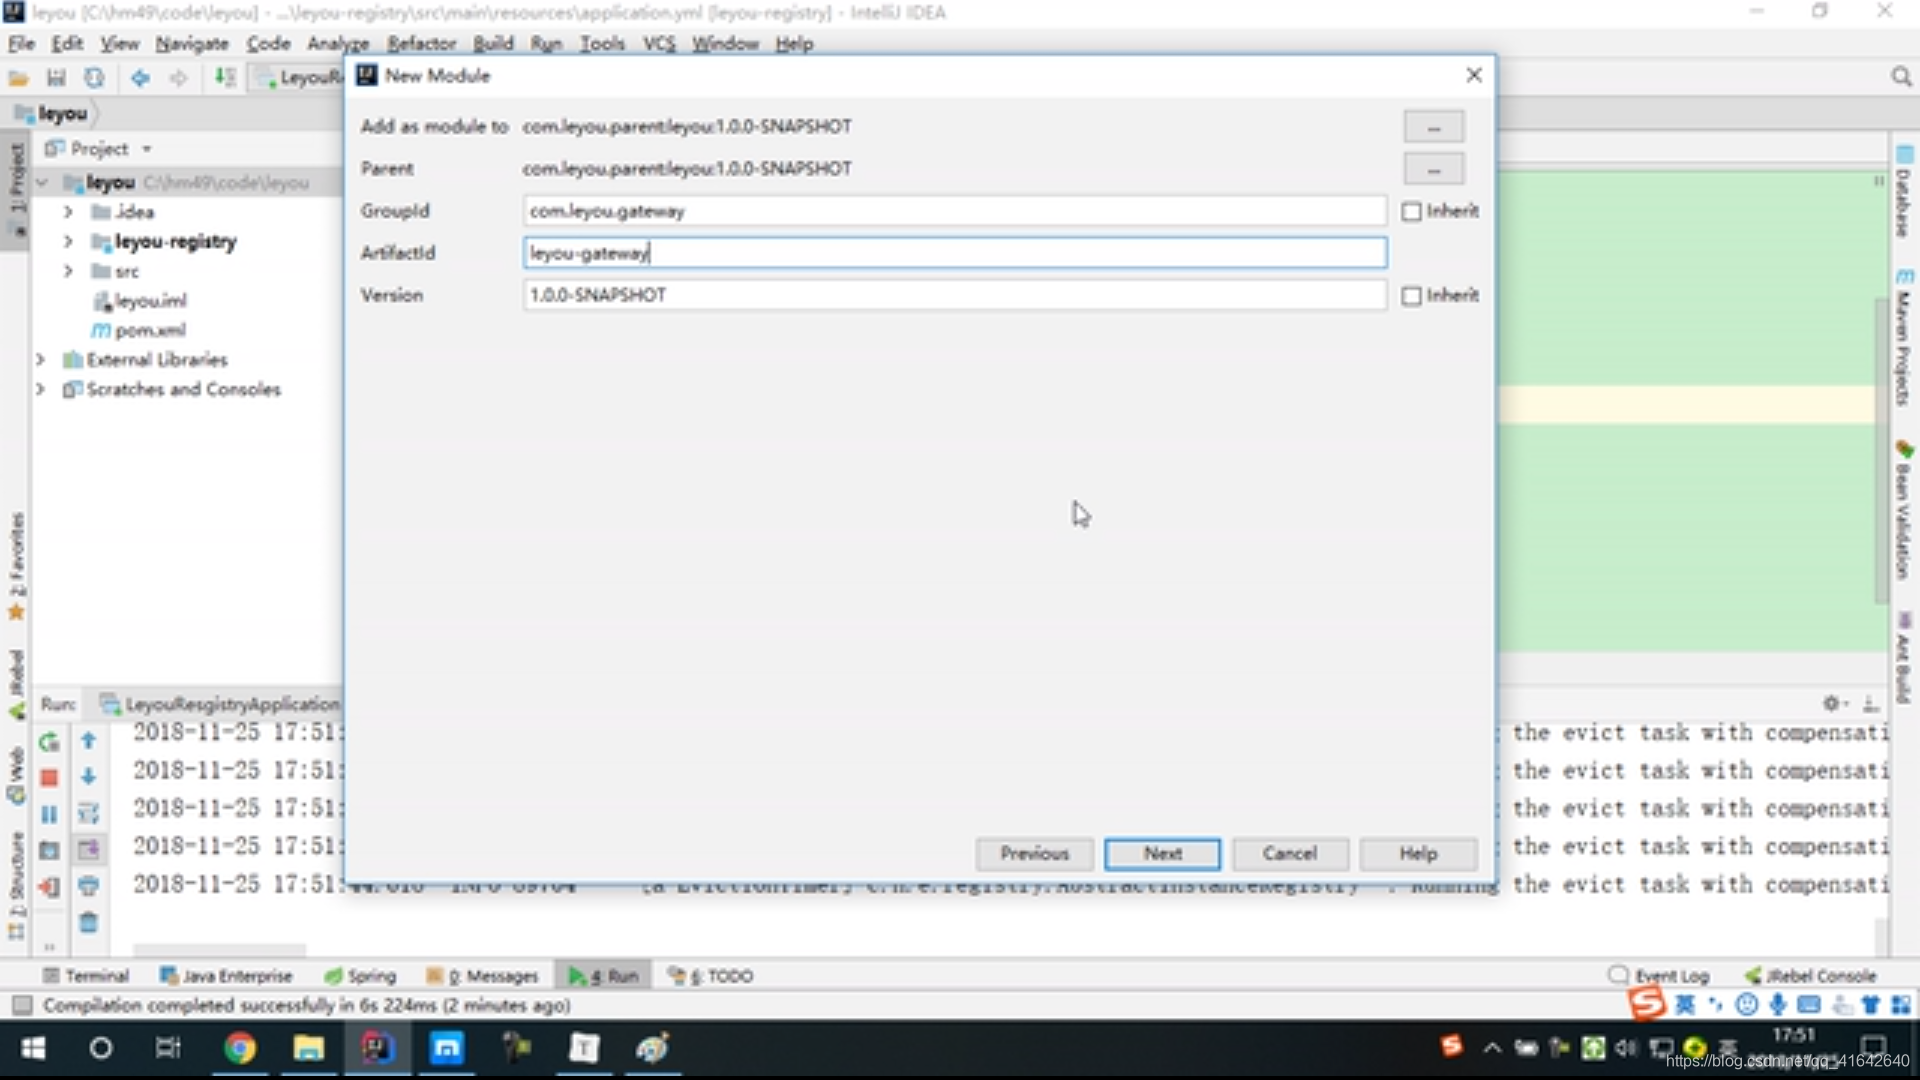This screenshot has width=1920, height=1080.
Task: Toggle Inherit checkbox for Version
Action: [1411, 296]
